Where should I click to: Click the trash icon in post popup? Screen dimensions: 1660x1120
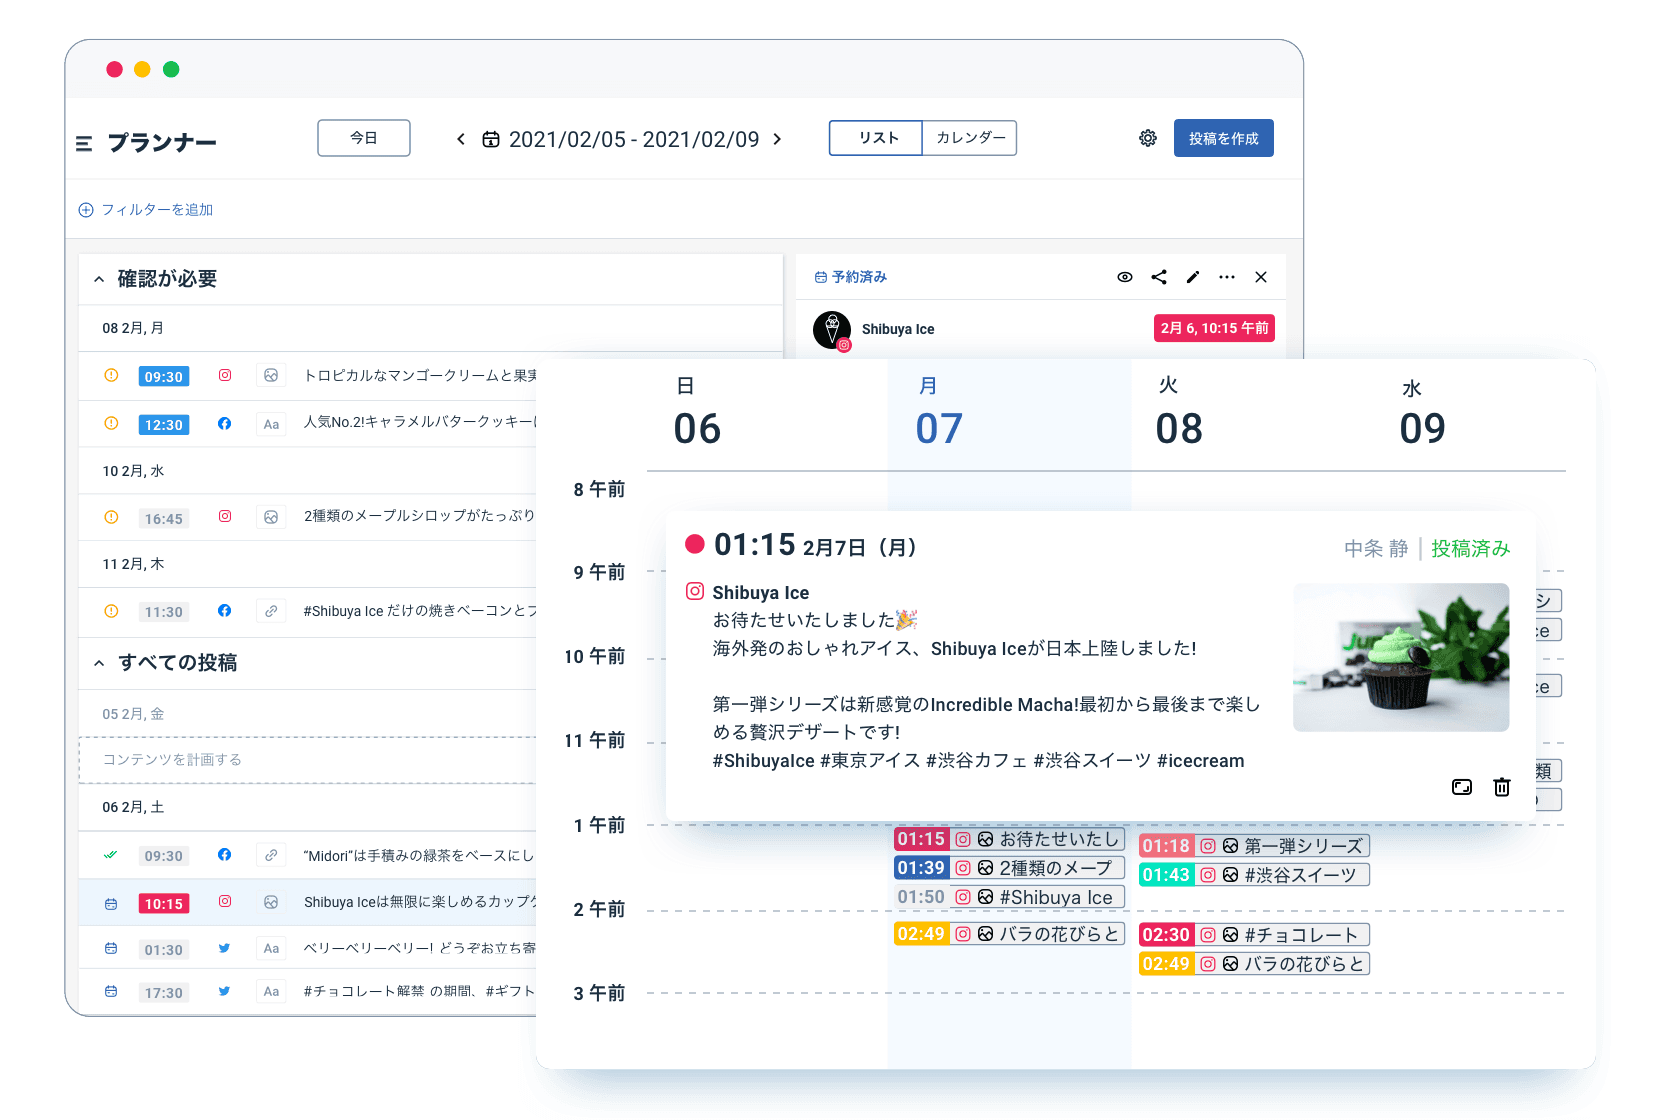click(1501, 787)
